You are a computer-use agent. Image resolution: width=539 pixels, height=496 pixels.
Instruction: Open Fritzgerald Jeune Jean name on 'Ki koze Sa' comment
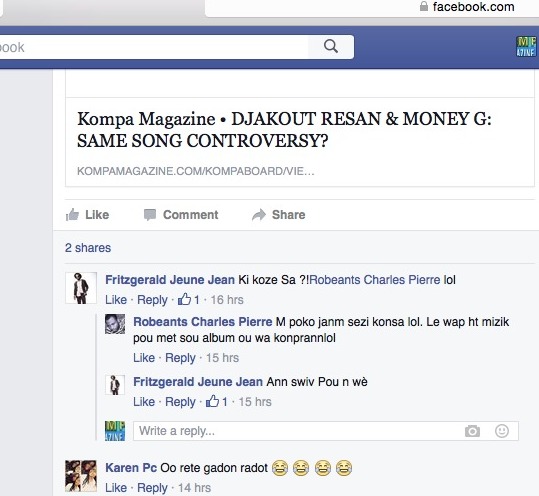[170, 280]
